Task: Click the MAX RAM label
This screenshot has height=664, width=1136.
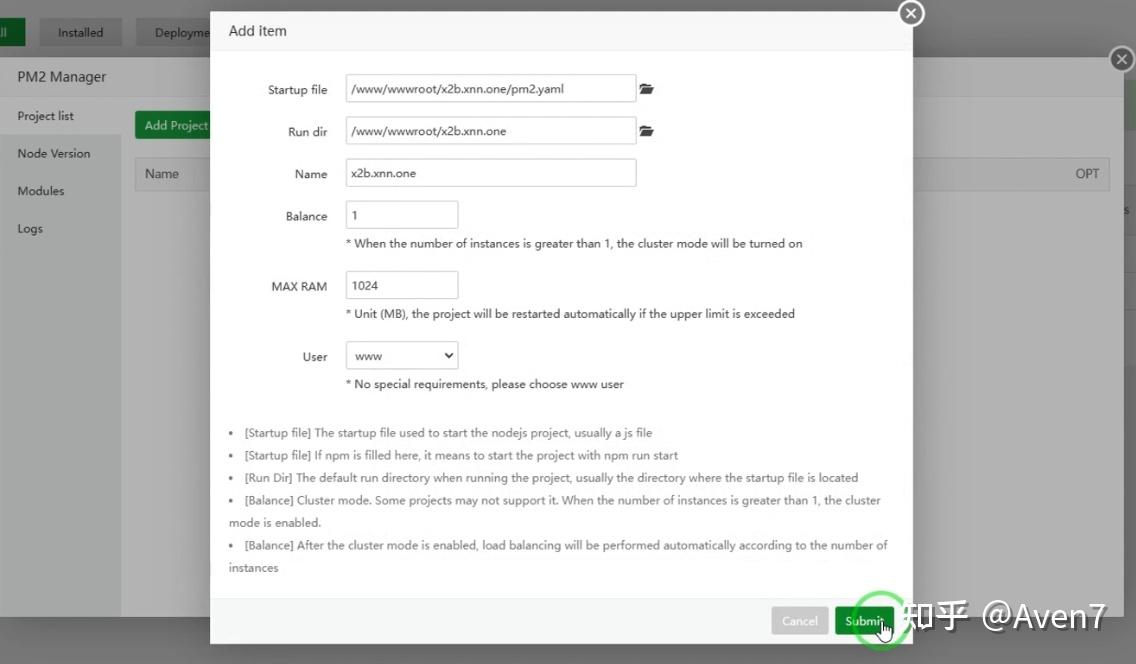Action: pyautogui.click(x=298, y=287)
